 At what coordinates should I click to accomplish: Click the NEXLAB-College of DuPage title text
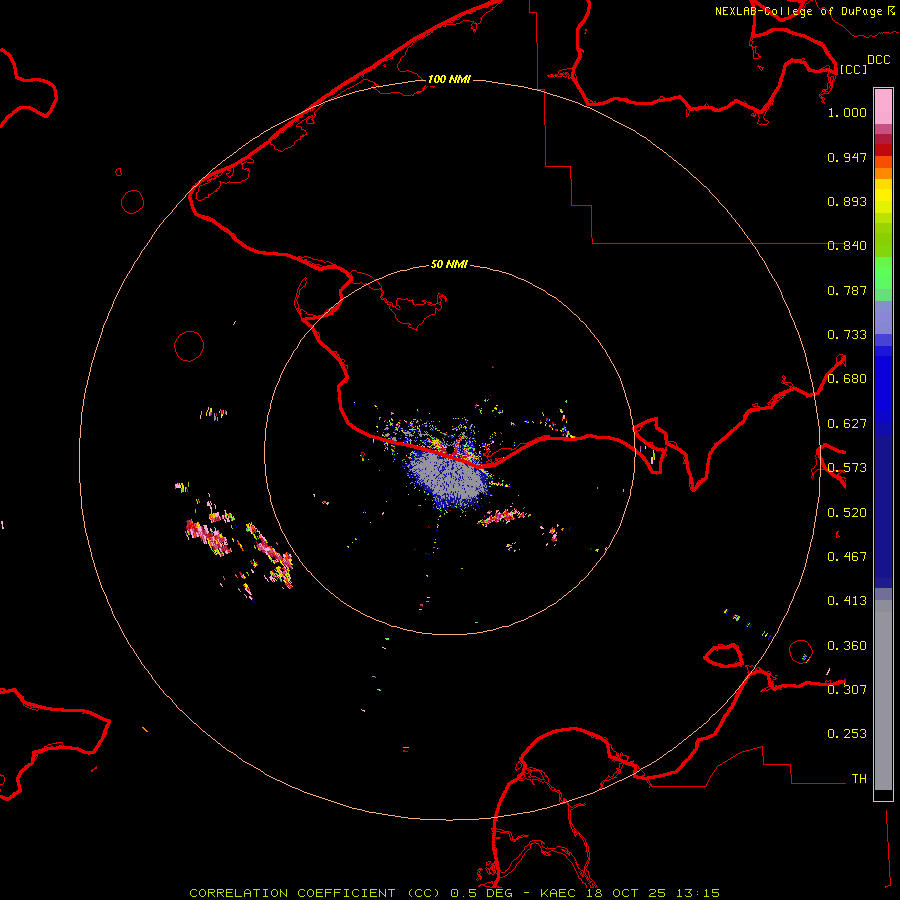pos(798,11)
